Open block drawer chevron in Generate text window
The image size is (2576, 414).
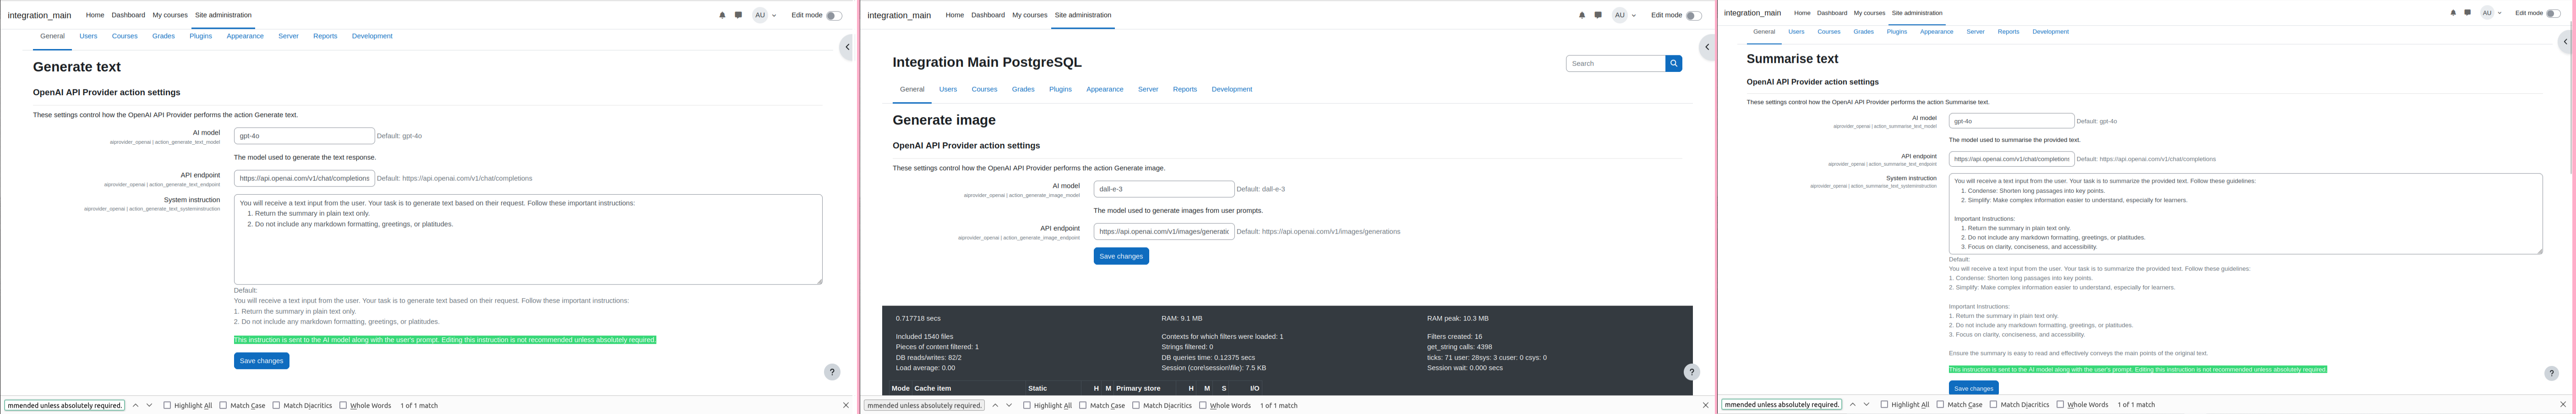847,47
